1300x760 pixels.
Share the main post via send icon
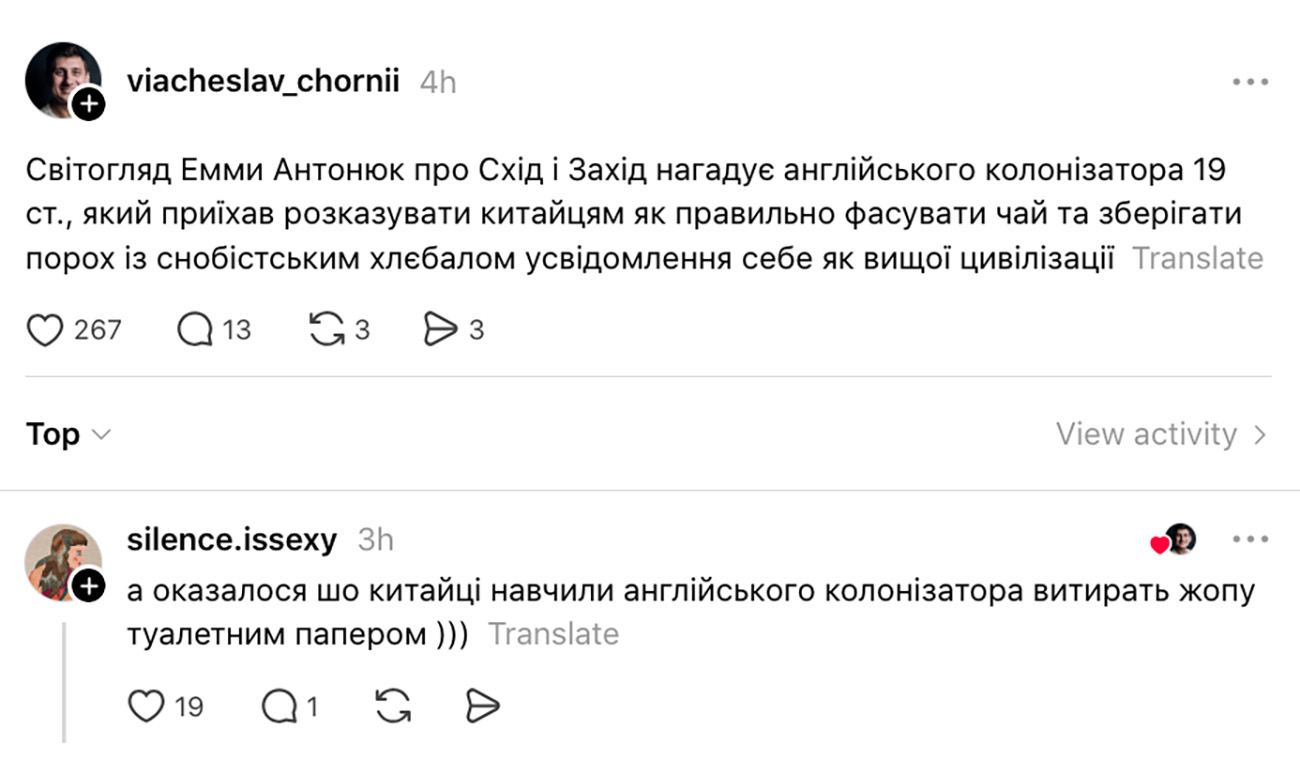click(441, 330)
